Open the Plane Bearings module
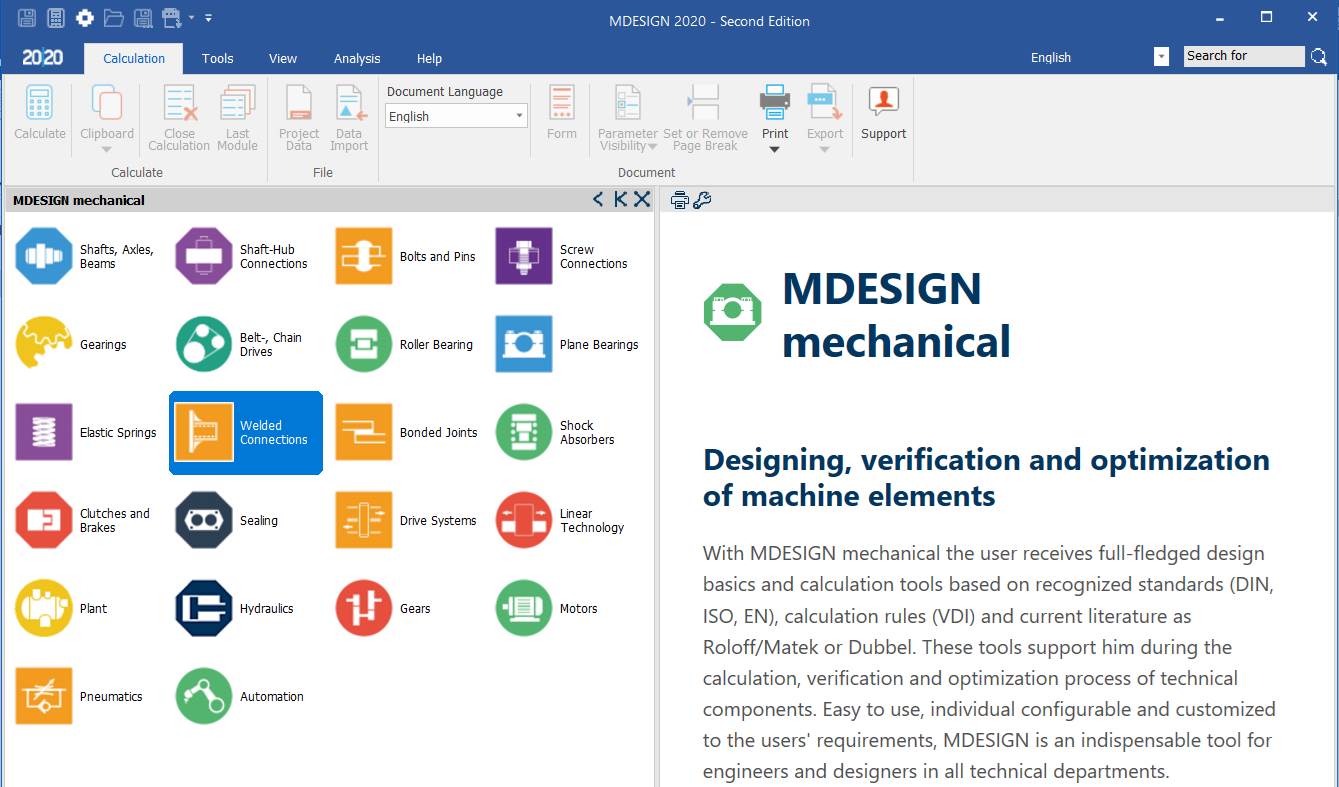Image resolution: width=1339 pixels, height=787 pixels. coord(566,344)
